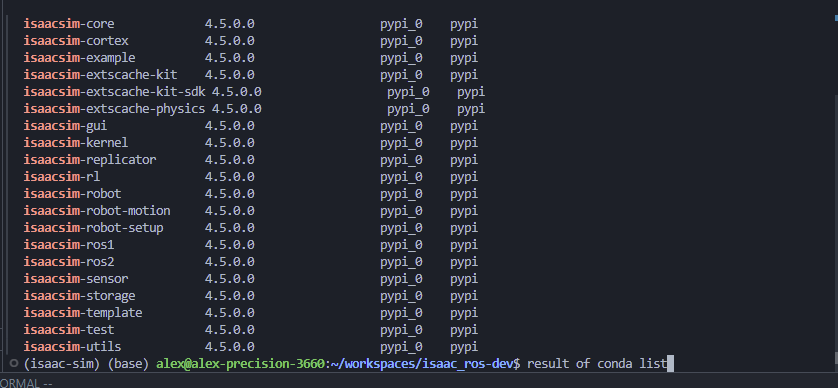Click the isaacsim-robot-setup package name
The height and width of the screenshot is (388, 838).
94,228
